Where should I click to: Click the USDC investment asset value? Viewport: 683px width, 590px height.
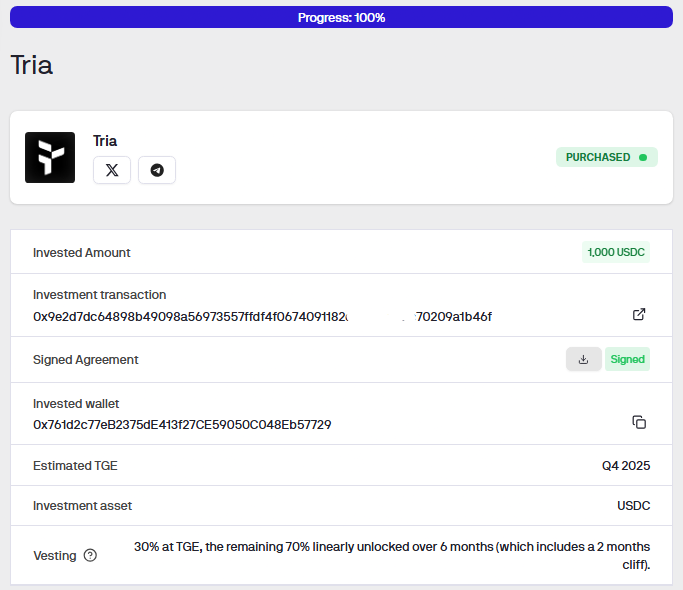[x=633, y=505]
